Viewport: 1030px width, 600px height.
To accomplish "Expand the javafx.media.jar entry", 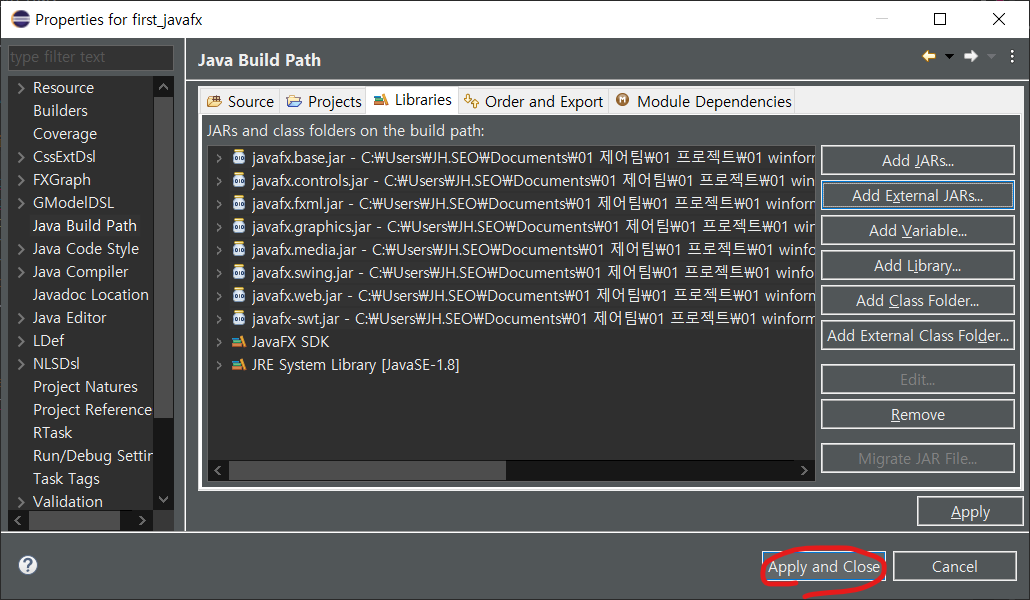I will click(219, 250).
